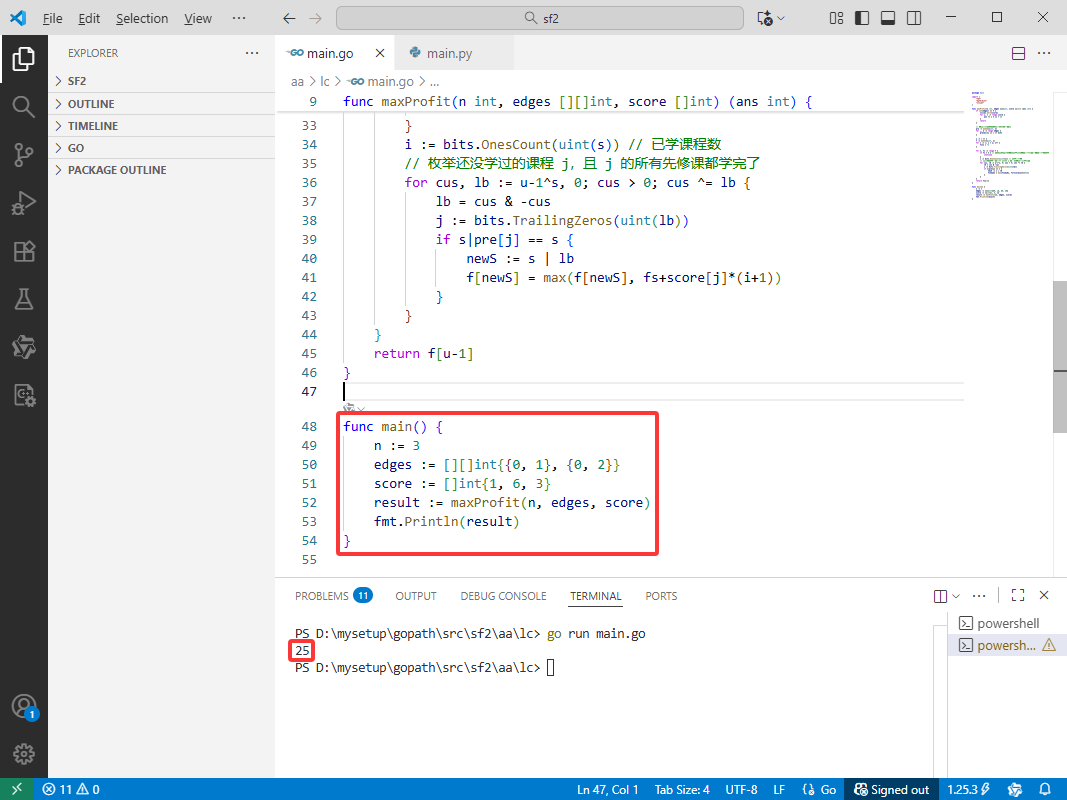Screen dimensions: 1067x800
Task: Open the Source Control view
Action: (24, 155)
